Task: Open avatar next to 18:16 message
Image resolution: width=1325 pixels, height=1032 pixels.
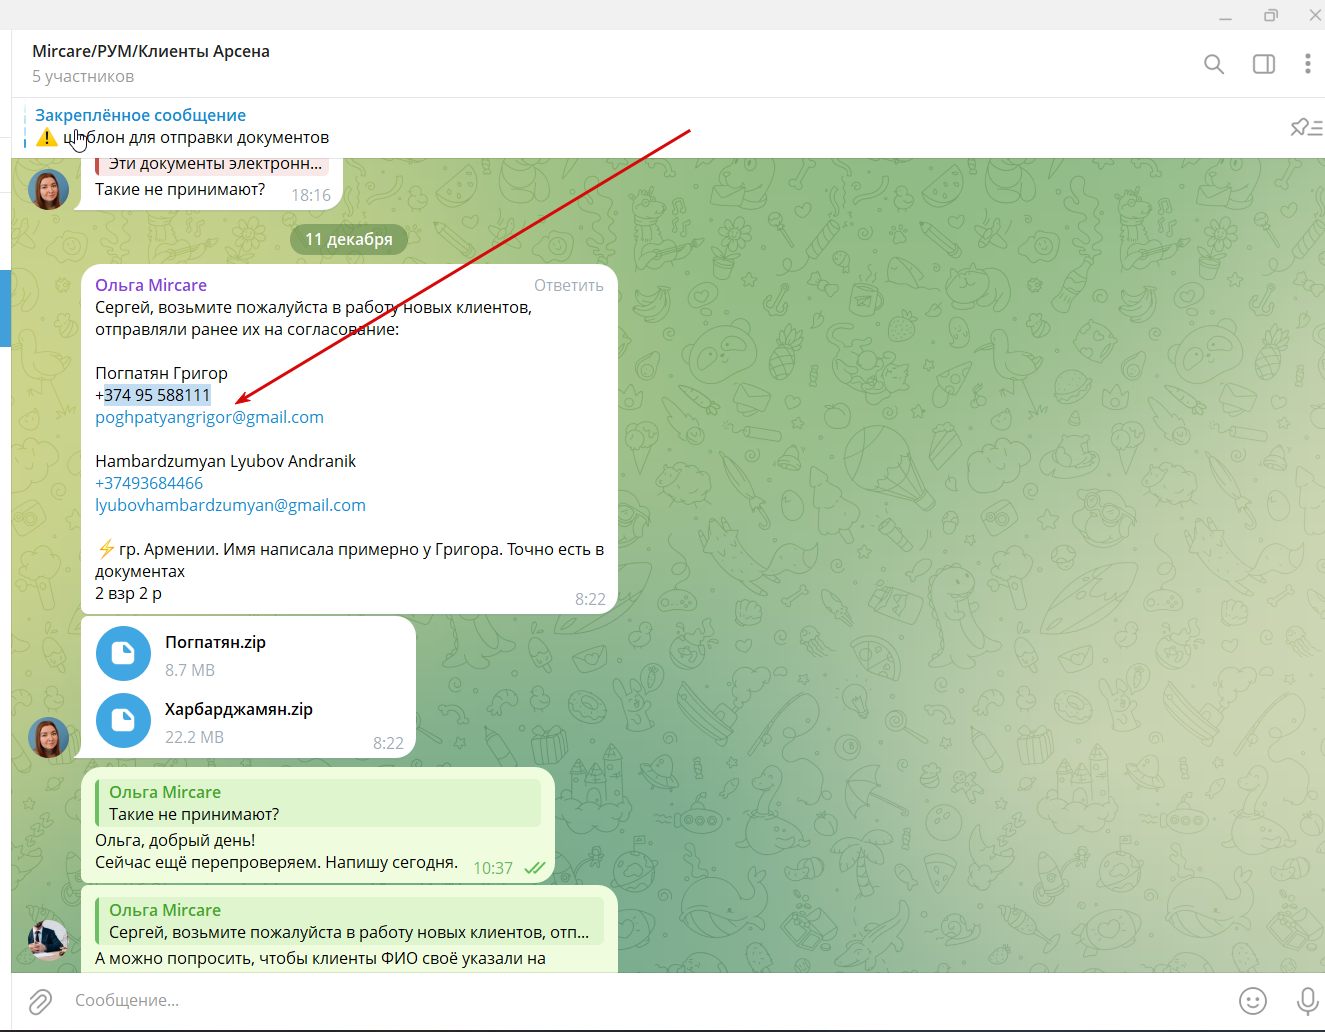Action: tap(48, 189)
